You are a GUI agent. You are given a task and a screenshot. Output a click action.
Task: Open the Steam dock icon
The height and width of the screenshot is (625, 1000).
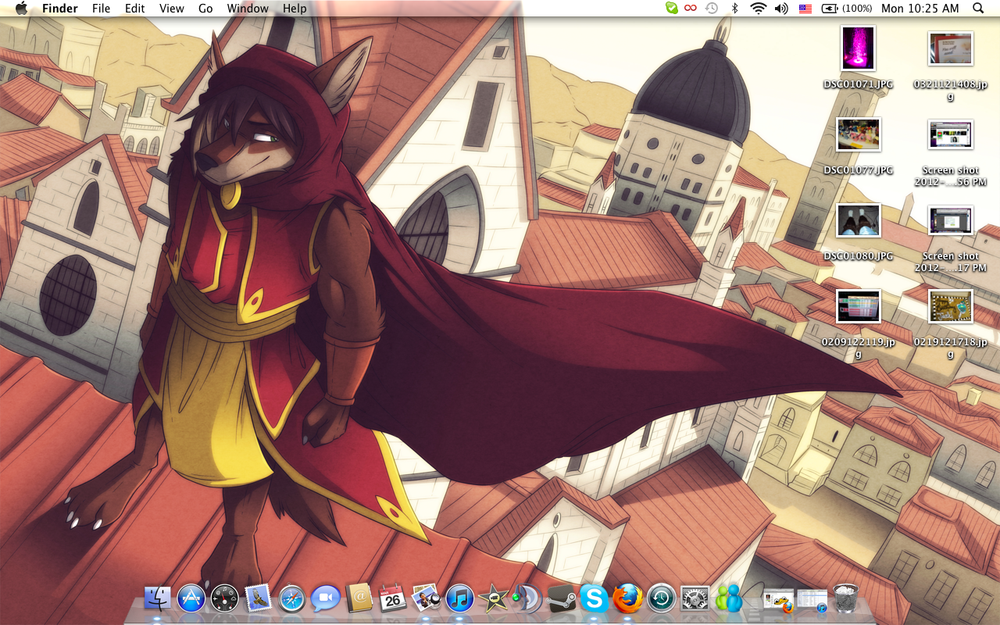[x=561, y=598]
